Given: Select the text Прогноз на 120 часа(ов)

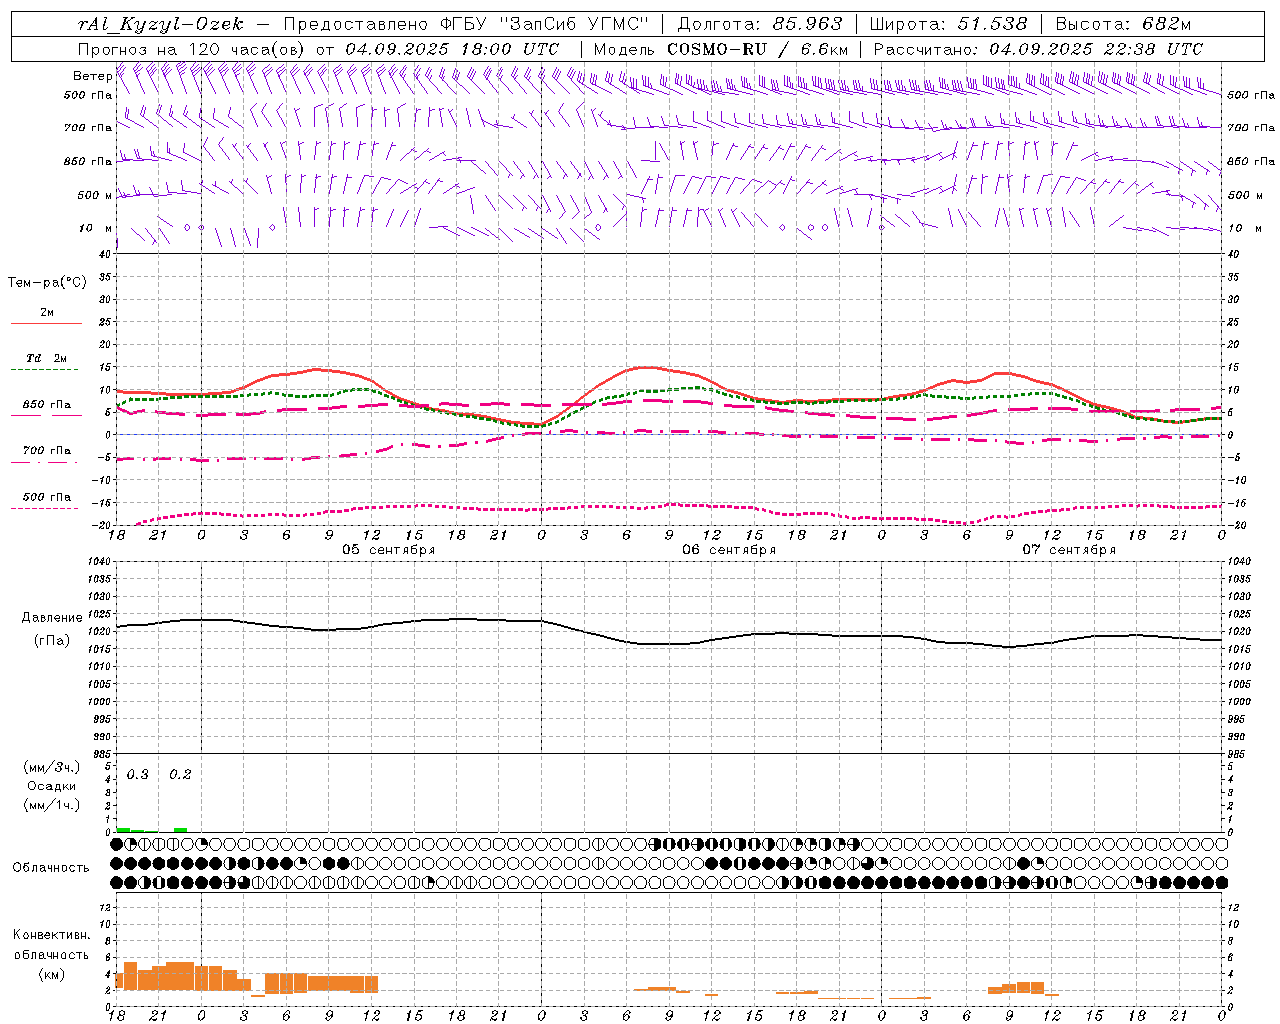Looking at the screenshot, I should coord(193,49).
